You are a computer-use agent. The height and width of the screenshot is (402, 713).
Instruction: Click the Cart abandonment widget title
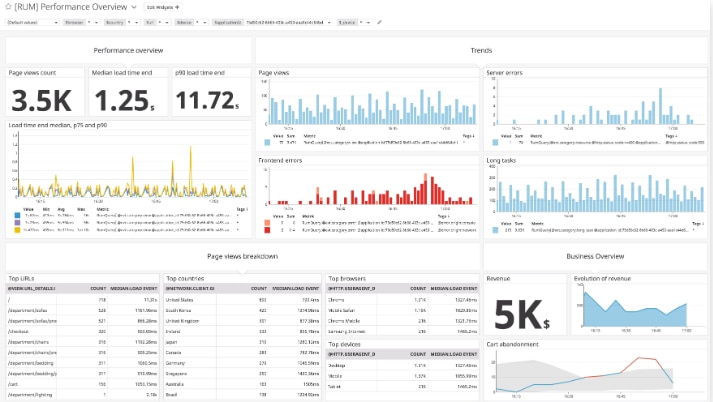[x=512, y=344]
